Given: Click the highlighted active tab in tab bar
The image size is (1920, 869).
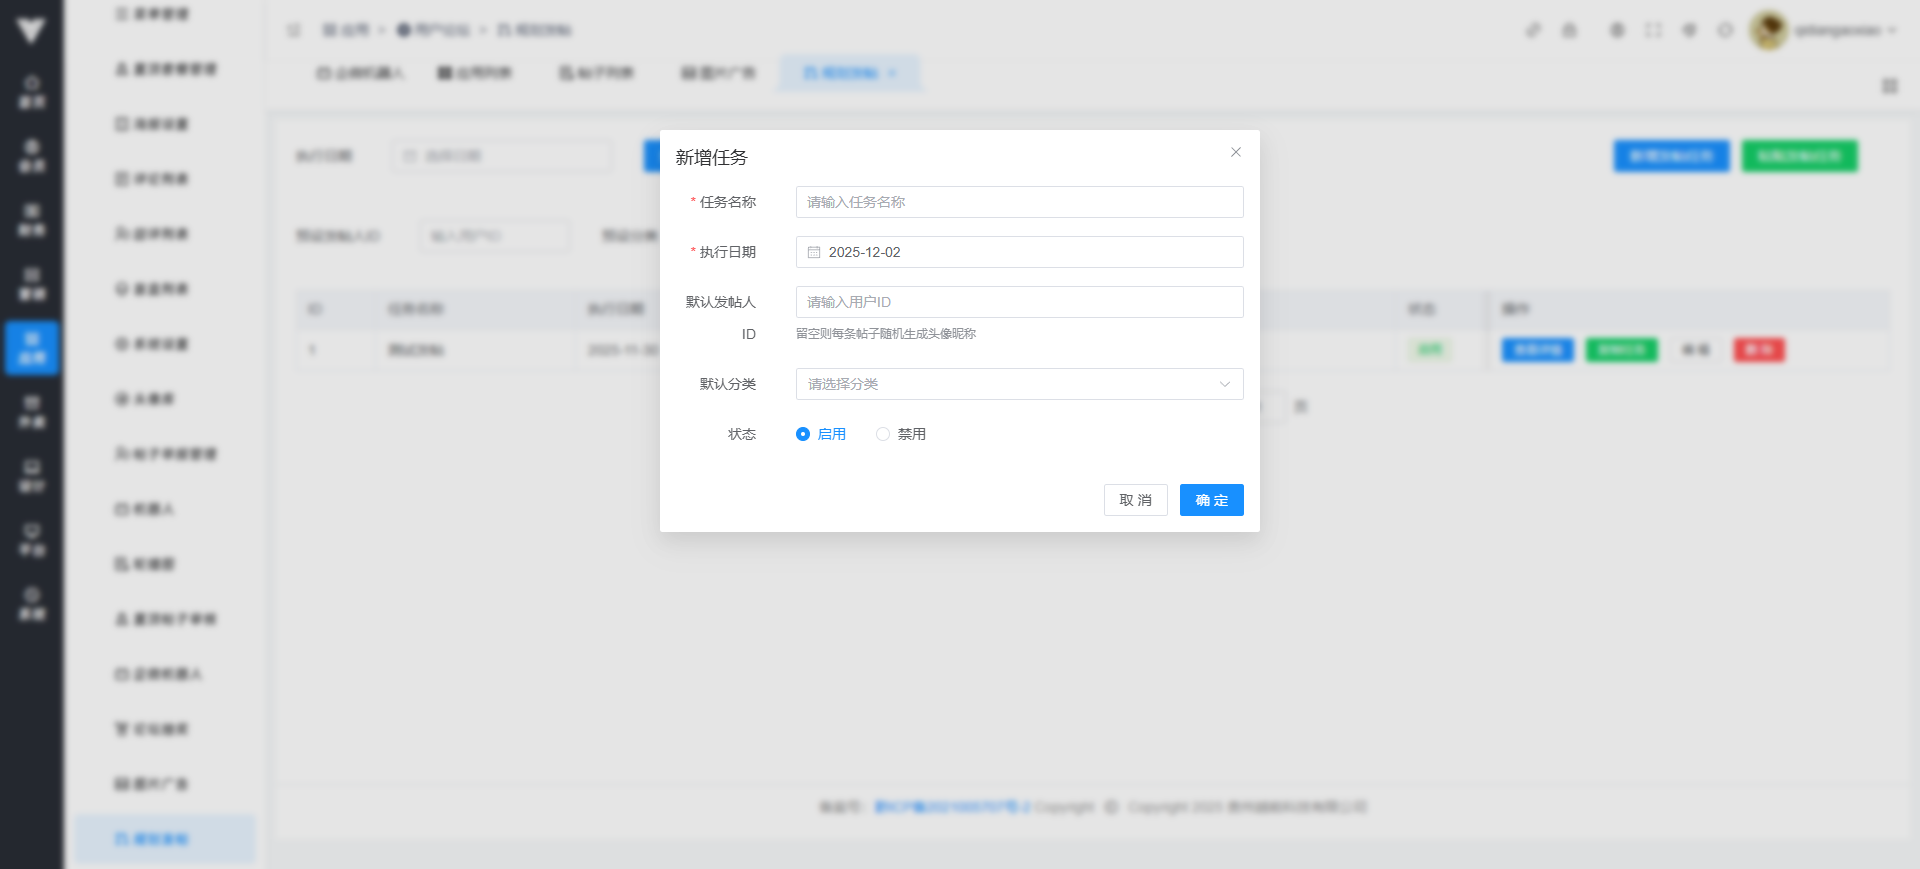Looking at the screenshot, I should tap(849, 73).
